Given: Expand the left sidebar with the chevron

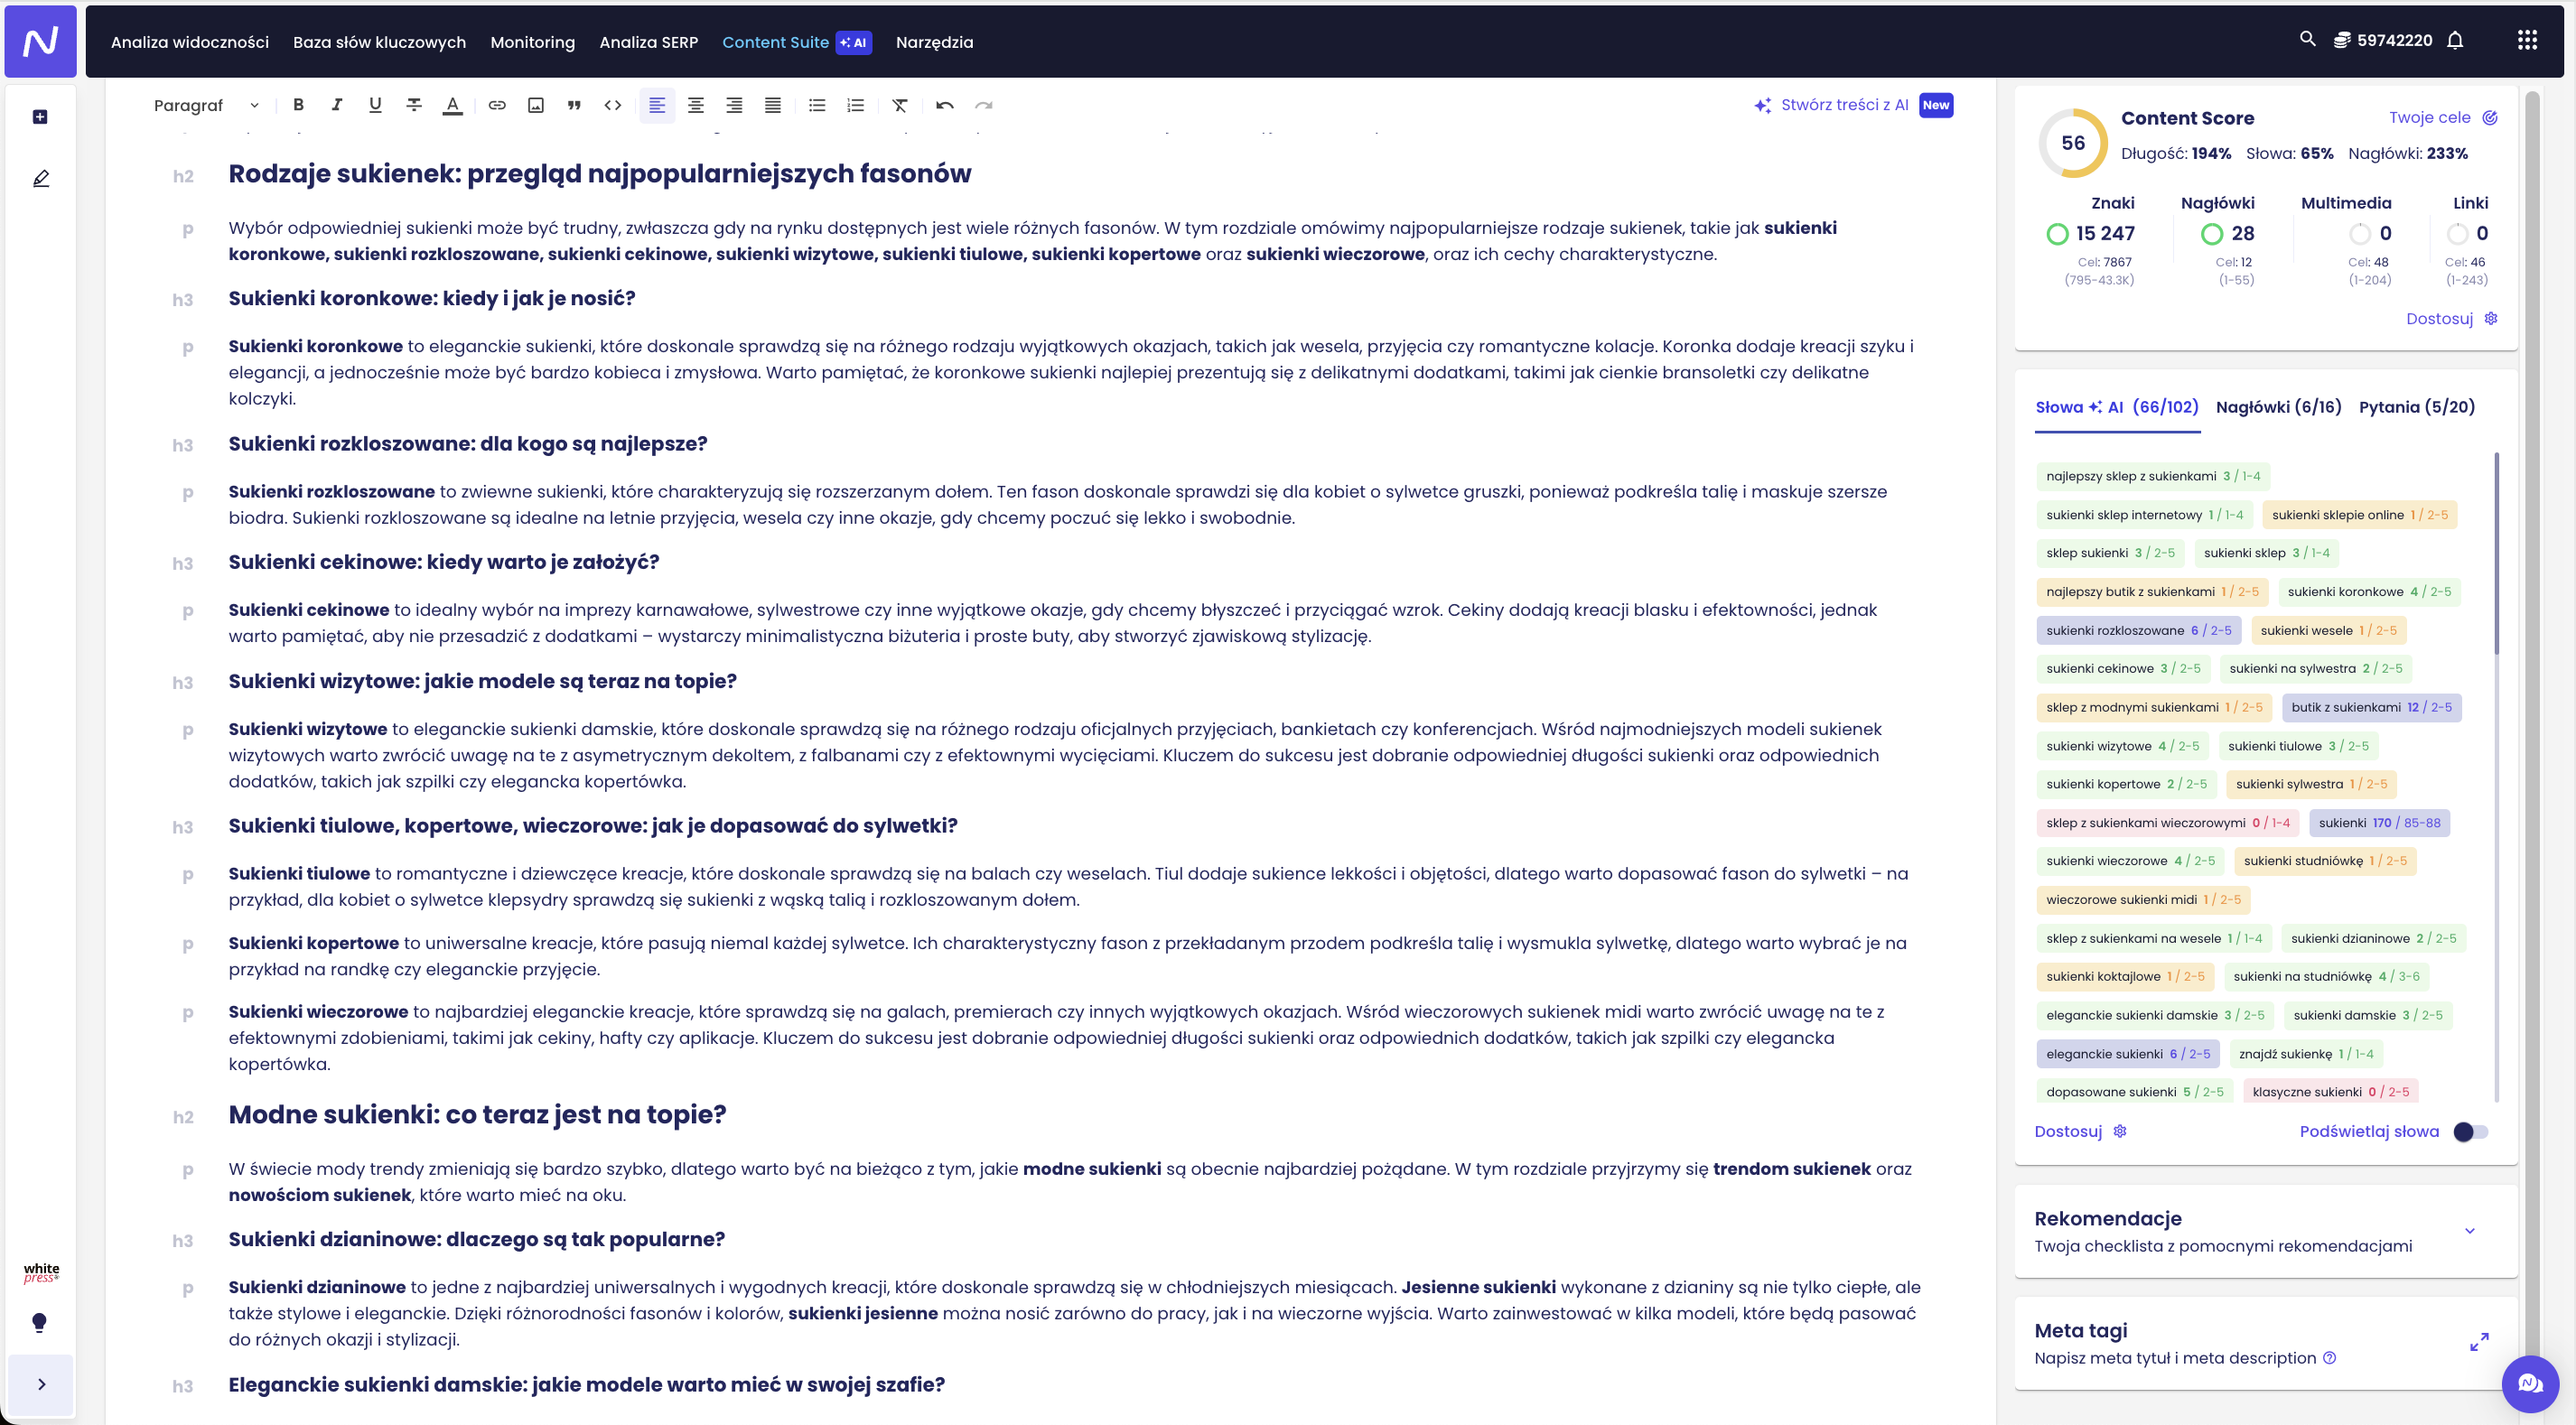Looking at the screenshot, I should tap(41, 1384).
